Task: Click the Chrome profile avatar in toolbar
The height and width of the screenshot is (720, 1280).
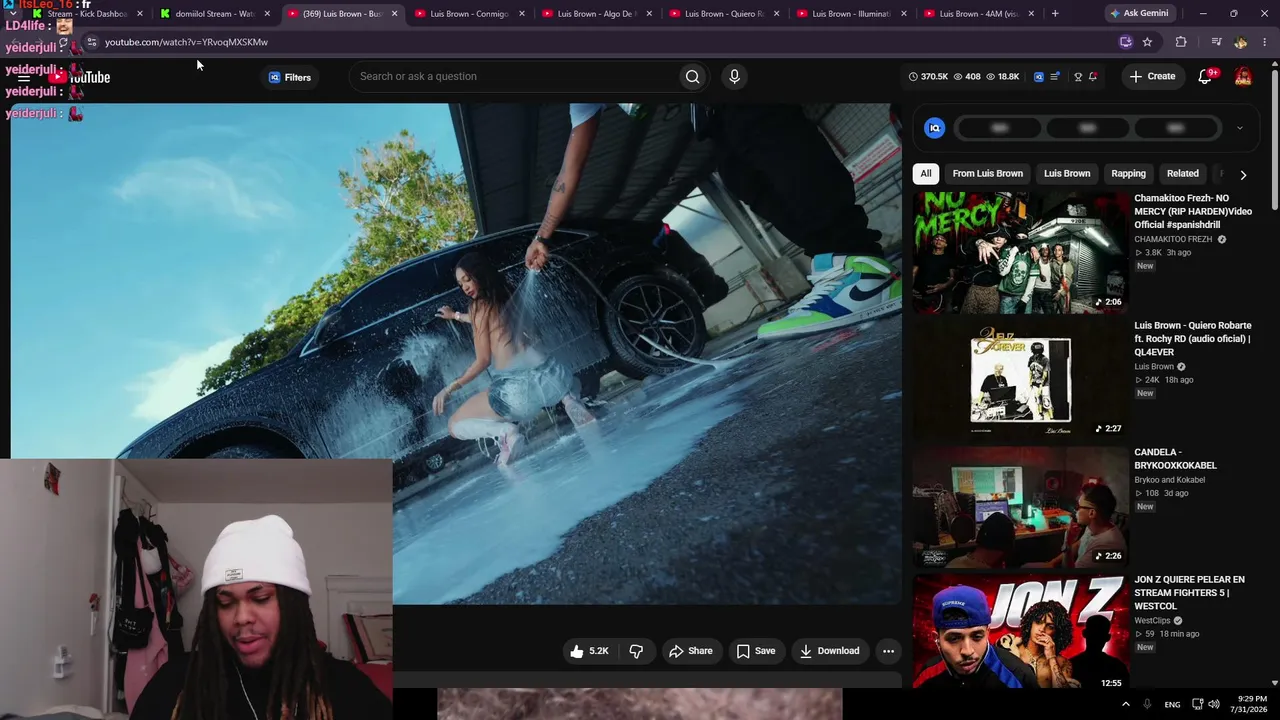Action: click(x=1241, y=42)
